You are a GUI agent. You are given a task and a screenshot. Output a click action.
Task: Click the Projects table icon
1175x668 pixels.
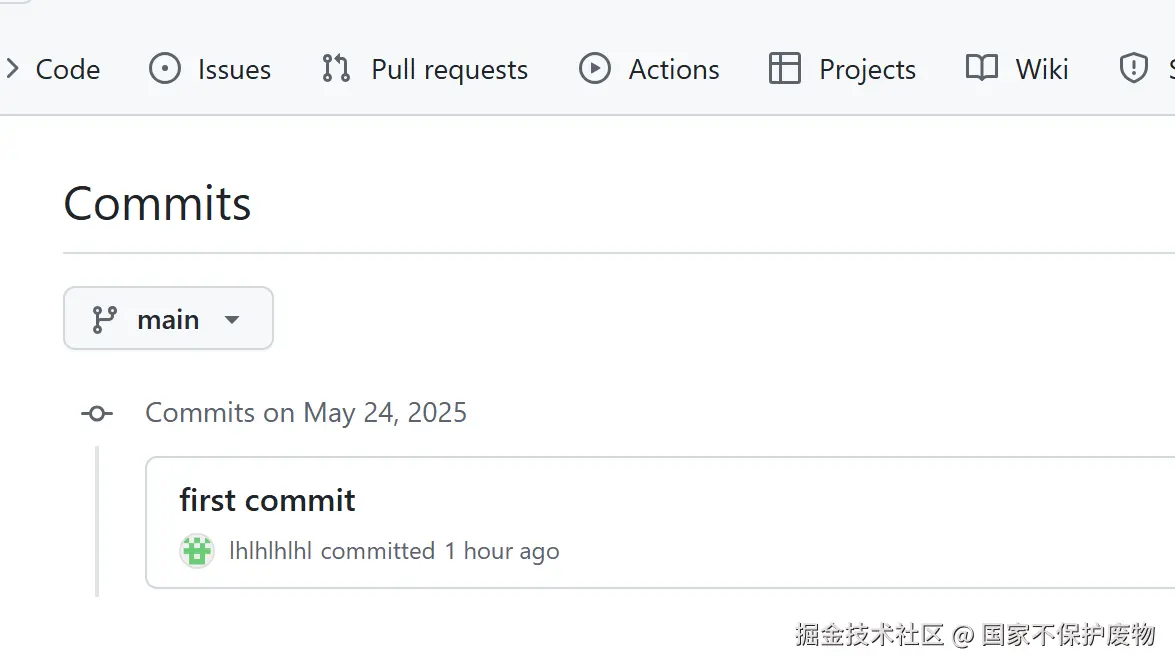(x=784, y=69)
